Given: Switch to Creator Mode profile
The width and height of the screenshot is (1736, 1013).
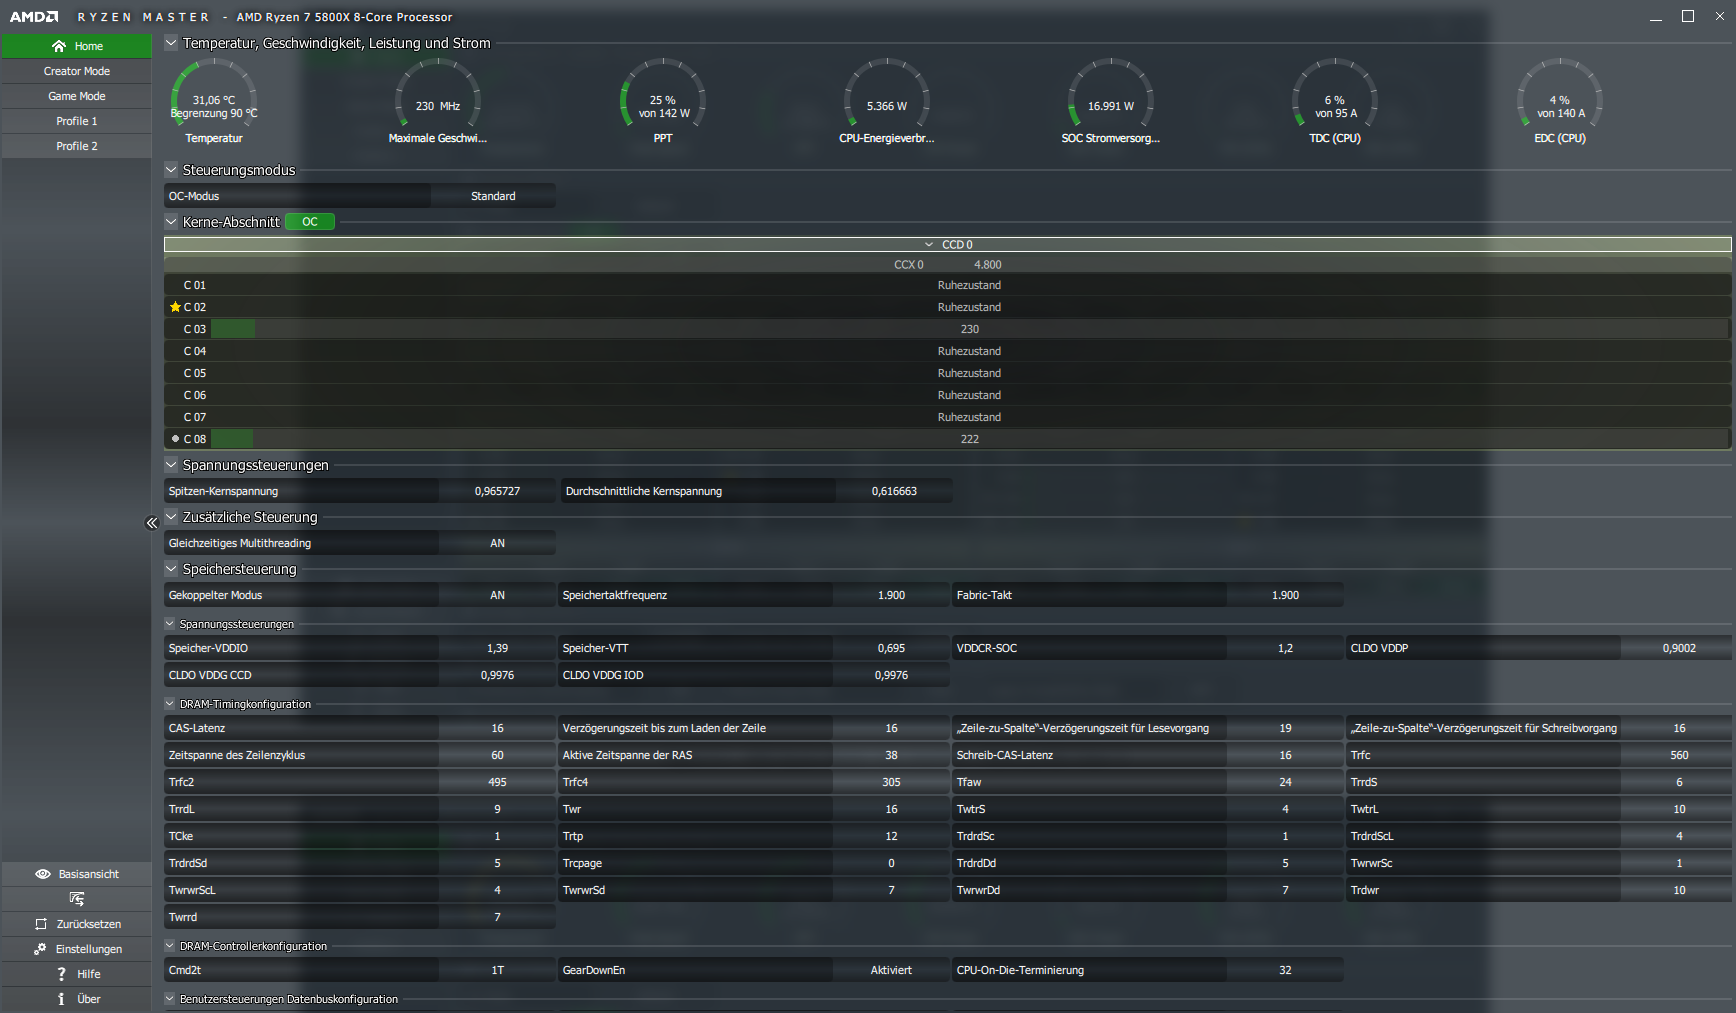Looking at the screenshot, I should point(77,71).
